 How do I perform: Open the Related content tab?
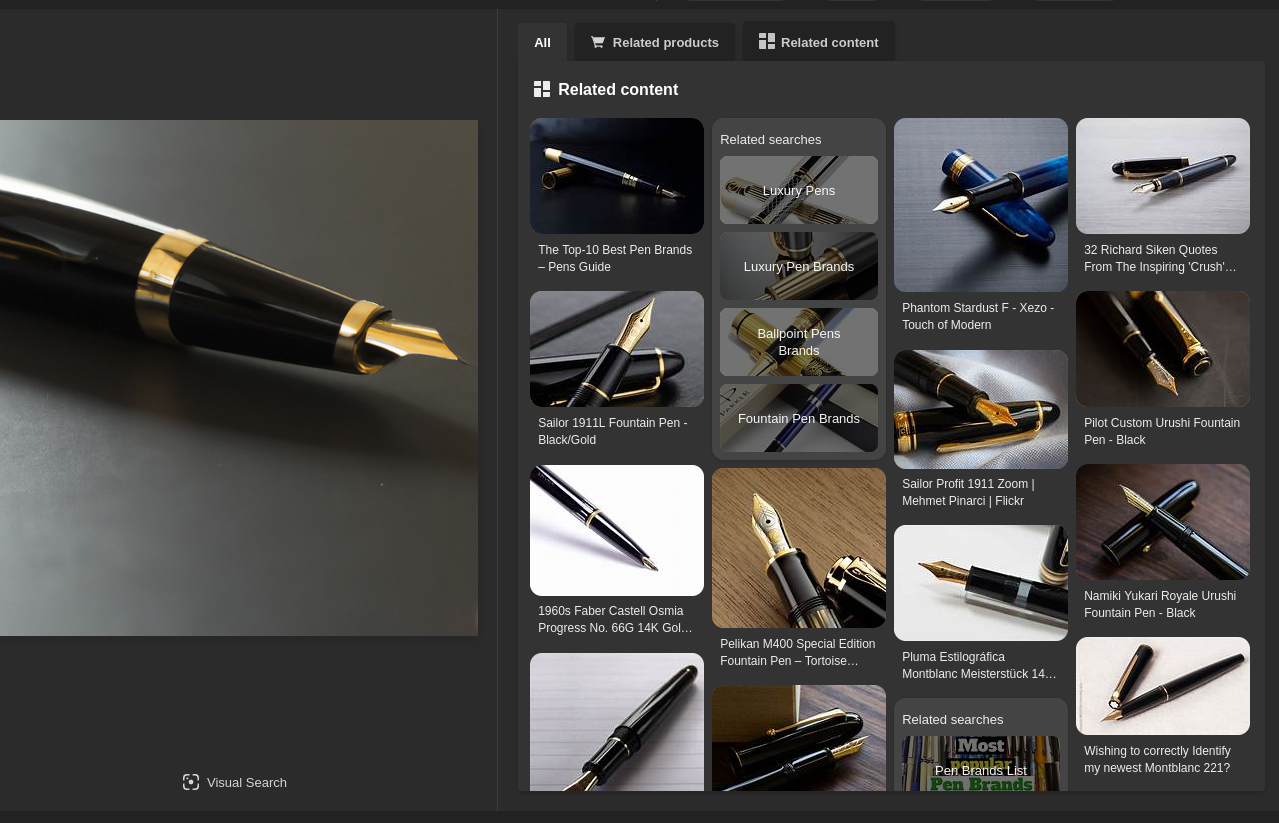pyautogui.click(x=819, y=42)
